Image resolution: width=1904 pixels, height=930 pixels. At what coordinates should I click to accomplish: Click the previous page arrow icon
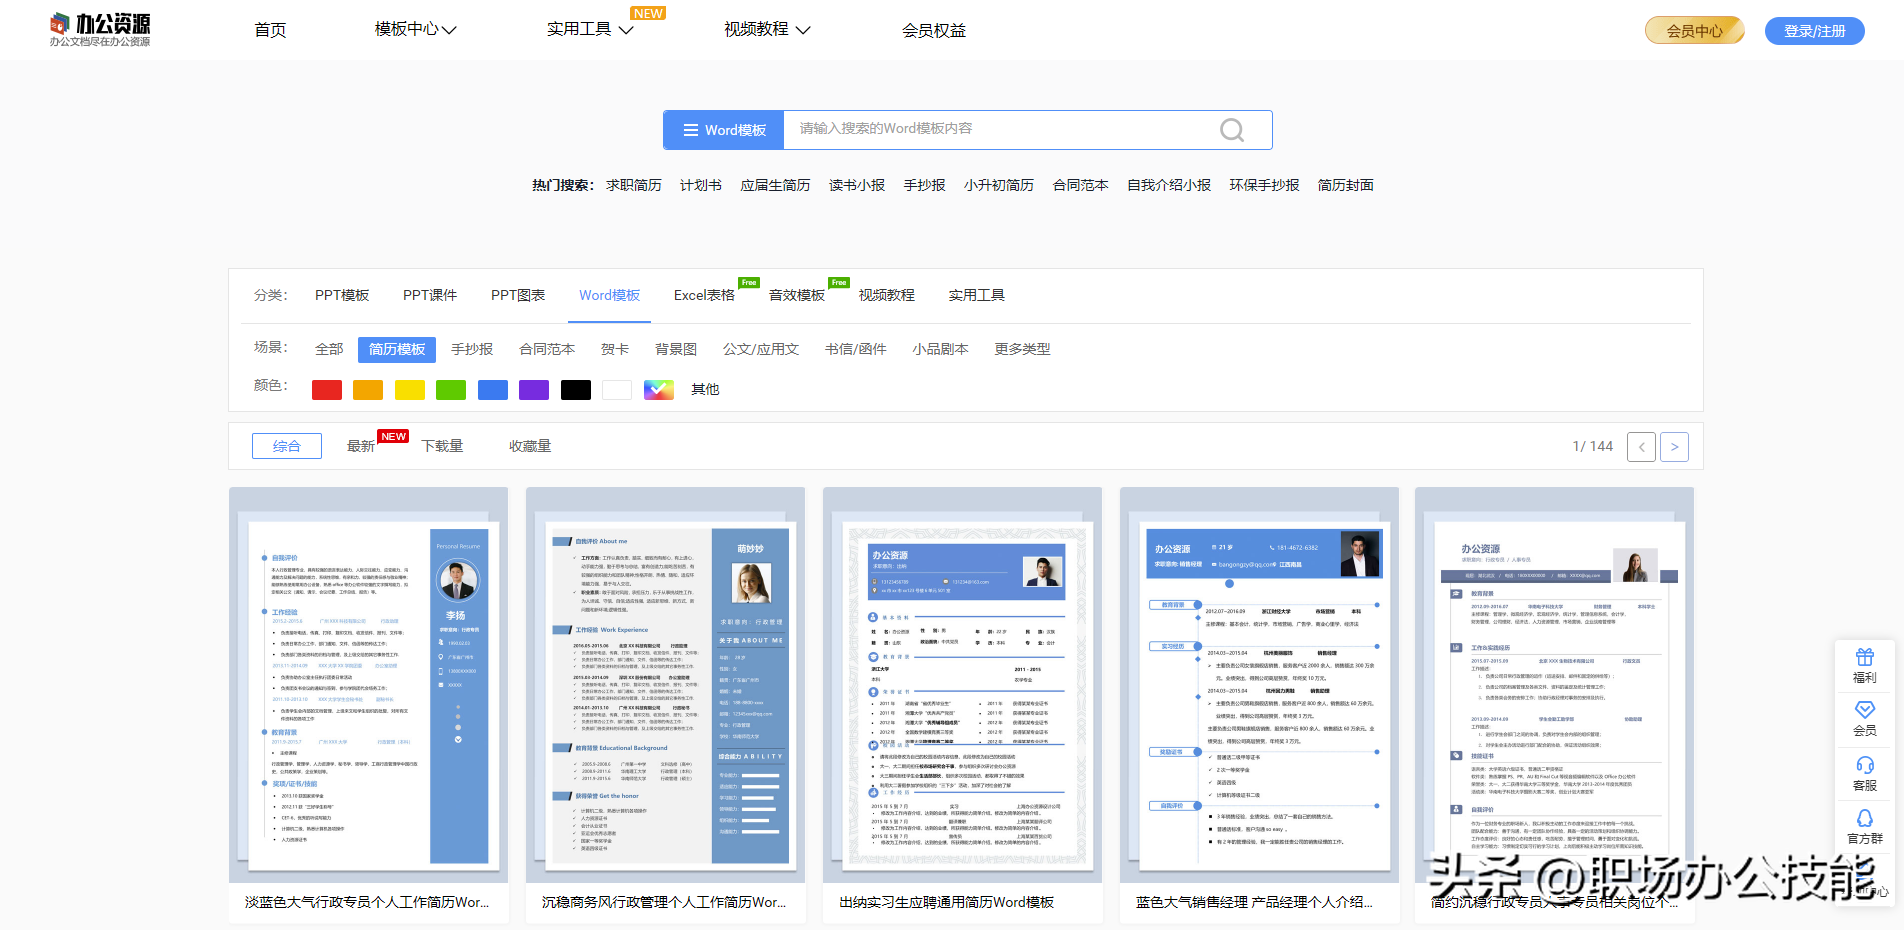[x=1641, y=446]
